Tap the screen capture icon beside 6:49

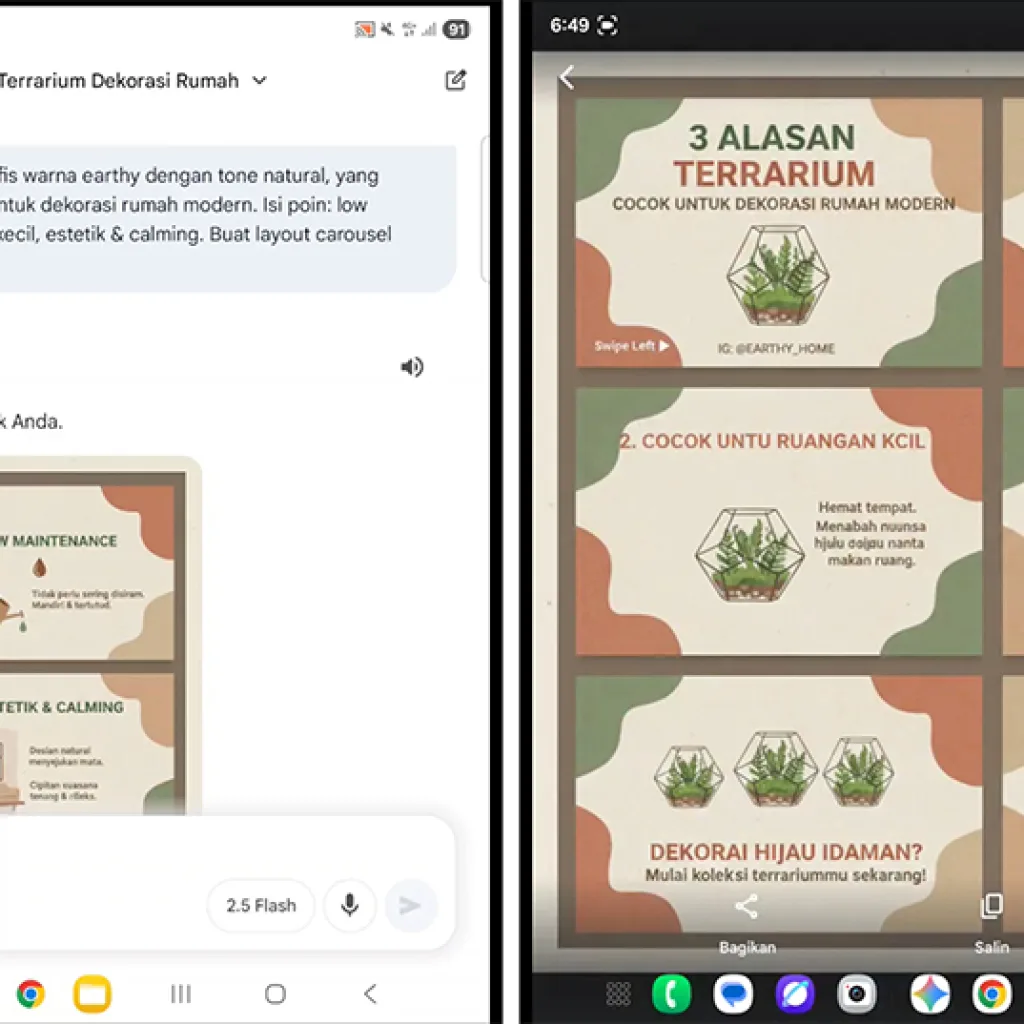tap(607, 25)
